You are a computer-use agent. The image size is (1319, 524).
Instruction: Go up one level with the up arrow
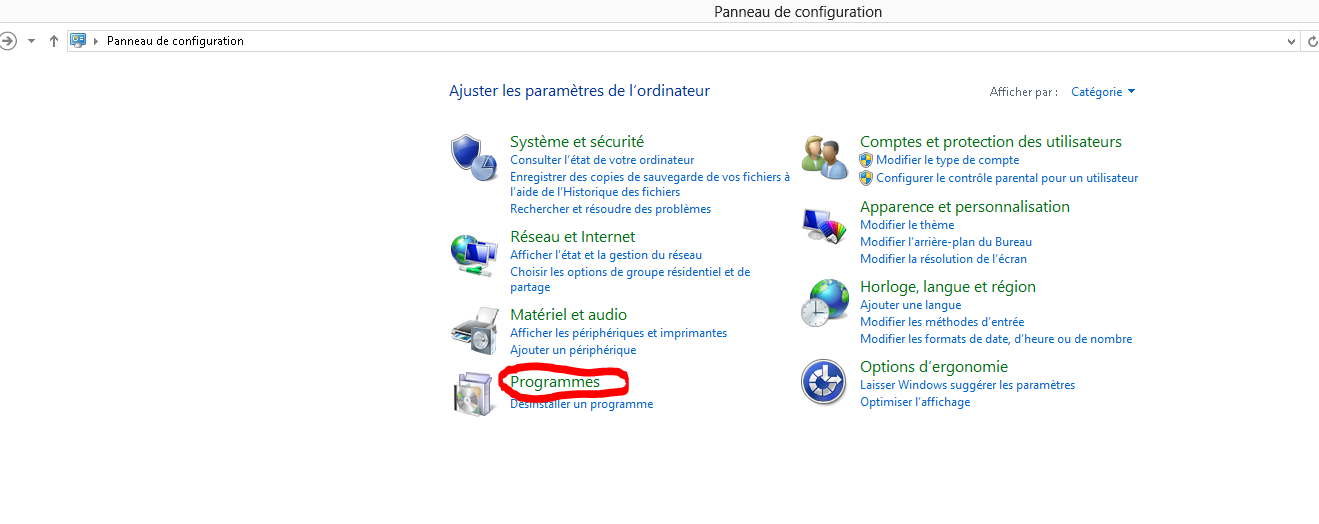coord(54,41)
